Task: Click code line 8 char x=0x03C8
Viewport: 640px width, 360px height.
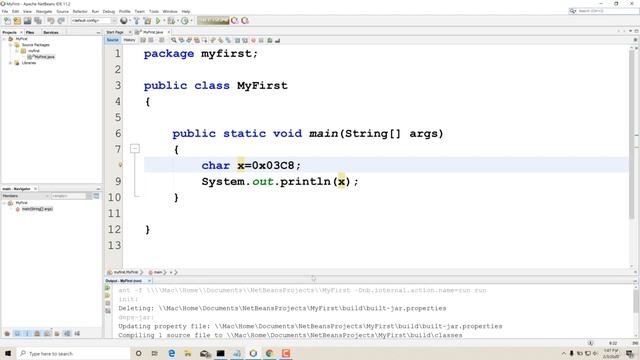Action: point(251,165)
